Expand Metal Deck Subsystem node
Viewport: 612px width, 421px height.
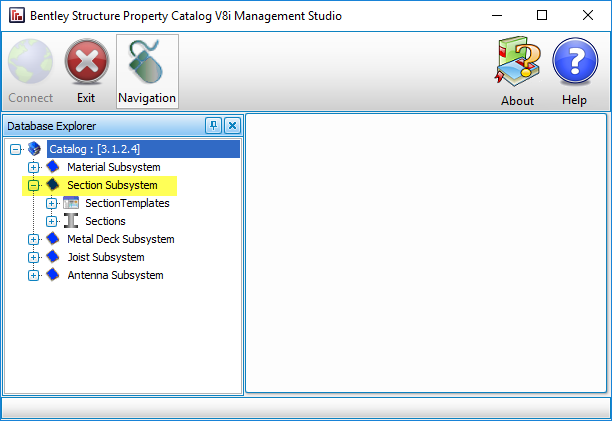click(34, 239)
